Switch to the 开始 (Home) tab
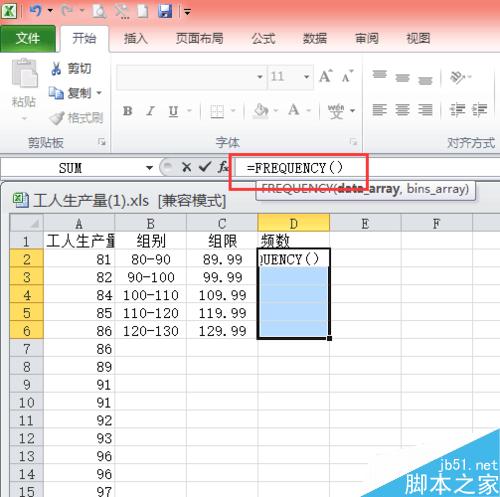 (x=84, y=38)
